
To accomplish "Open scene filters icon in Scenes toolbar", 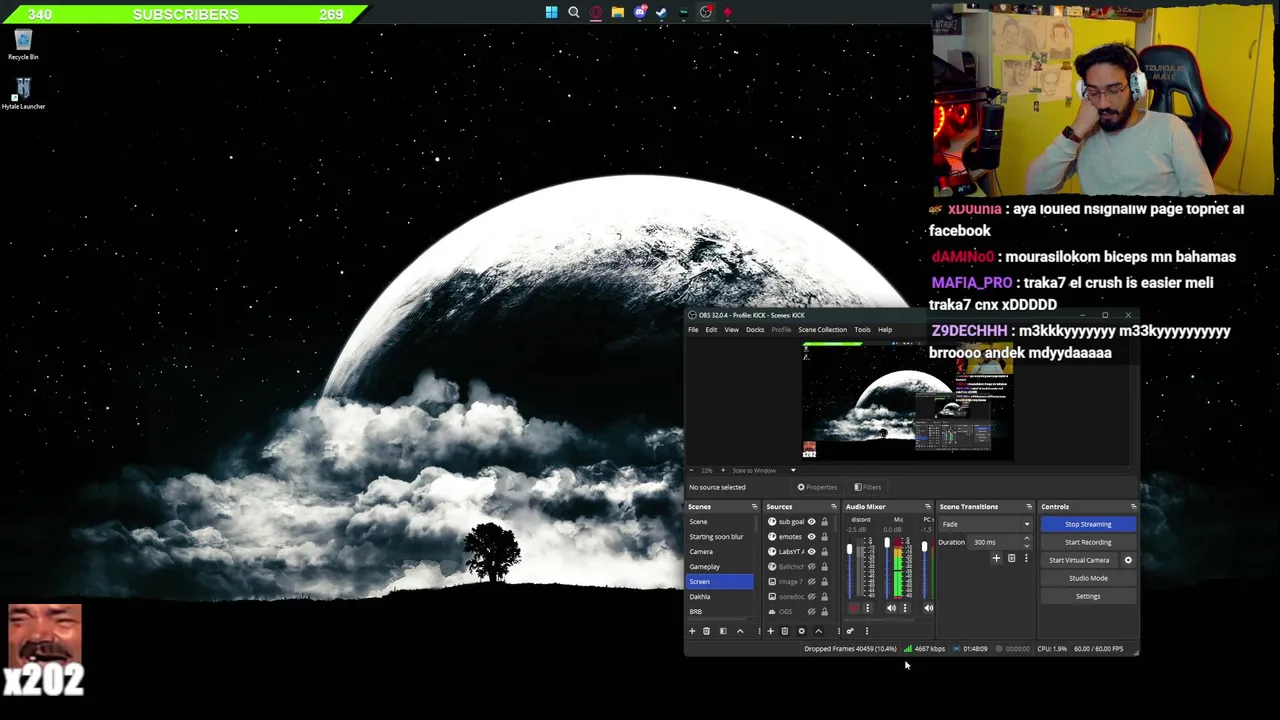I will [x=723, y=631].
